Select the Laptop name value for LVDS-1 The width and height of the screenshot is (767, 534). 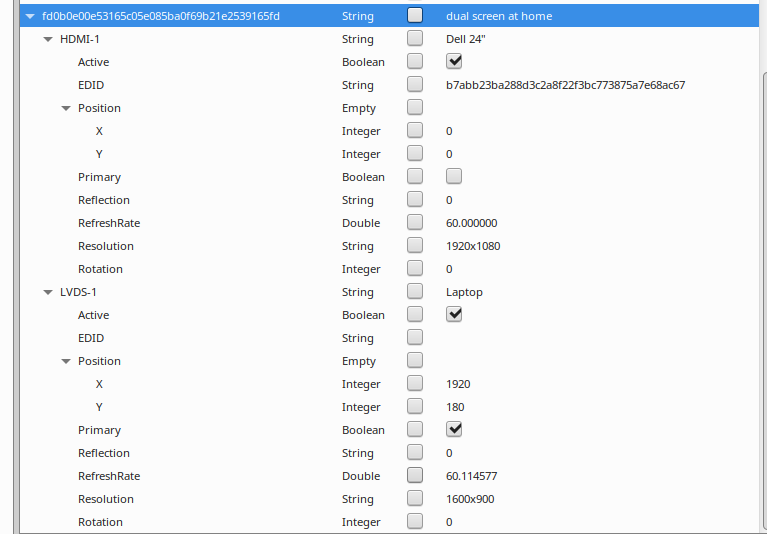(x=464, y=292)
